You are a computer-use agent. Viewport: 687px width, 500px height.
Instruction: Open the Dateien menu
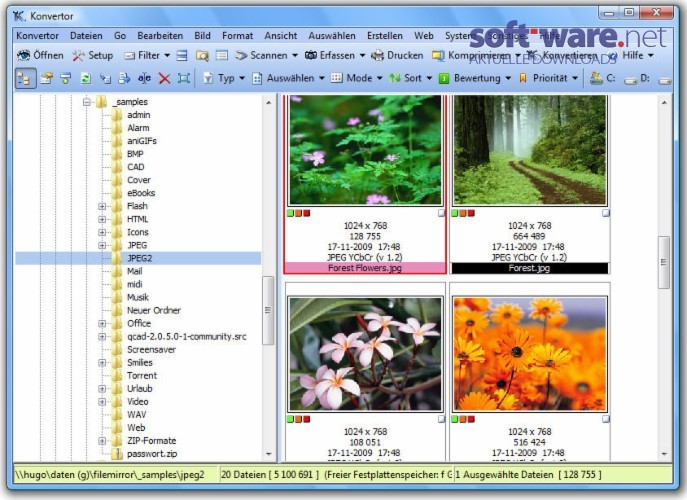tap(86, 35)
